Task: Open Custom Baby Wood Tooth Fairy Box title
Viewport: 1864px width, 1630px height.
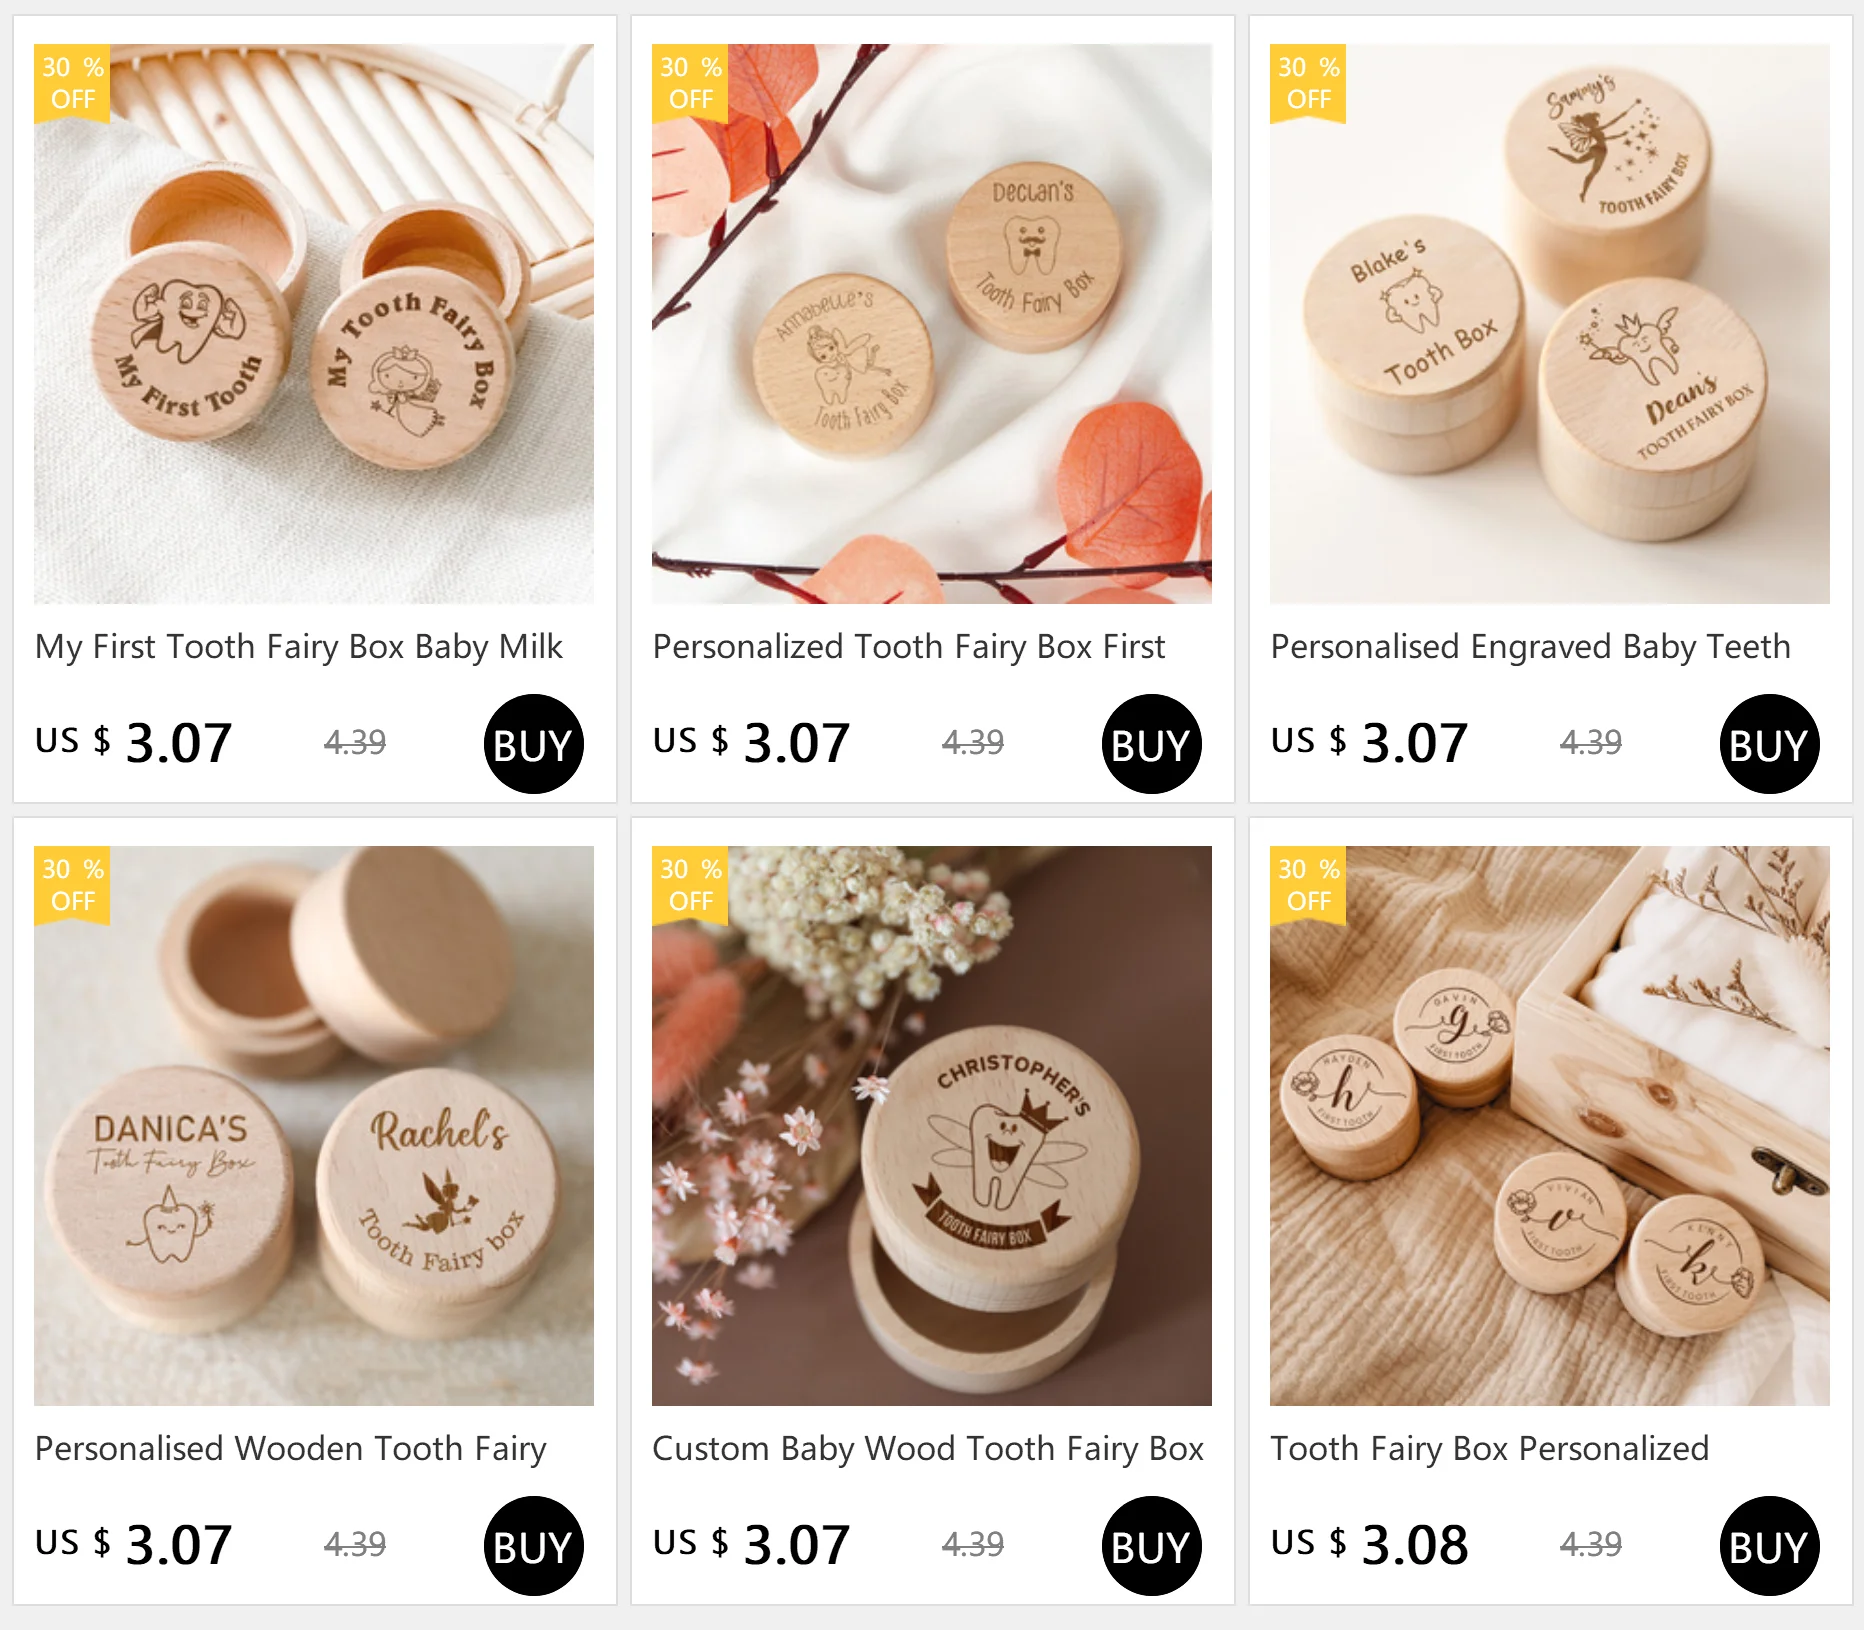Action: tap(928, 1449)
